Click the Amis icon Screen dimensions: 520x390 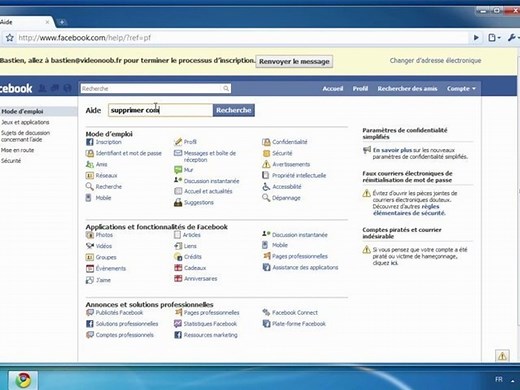tap(90, 164)
